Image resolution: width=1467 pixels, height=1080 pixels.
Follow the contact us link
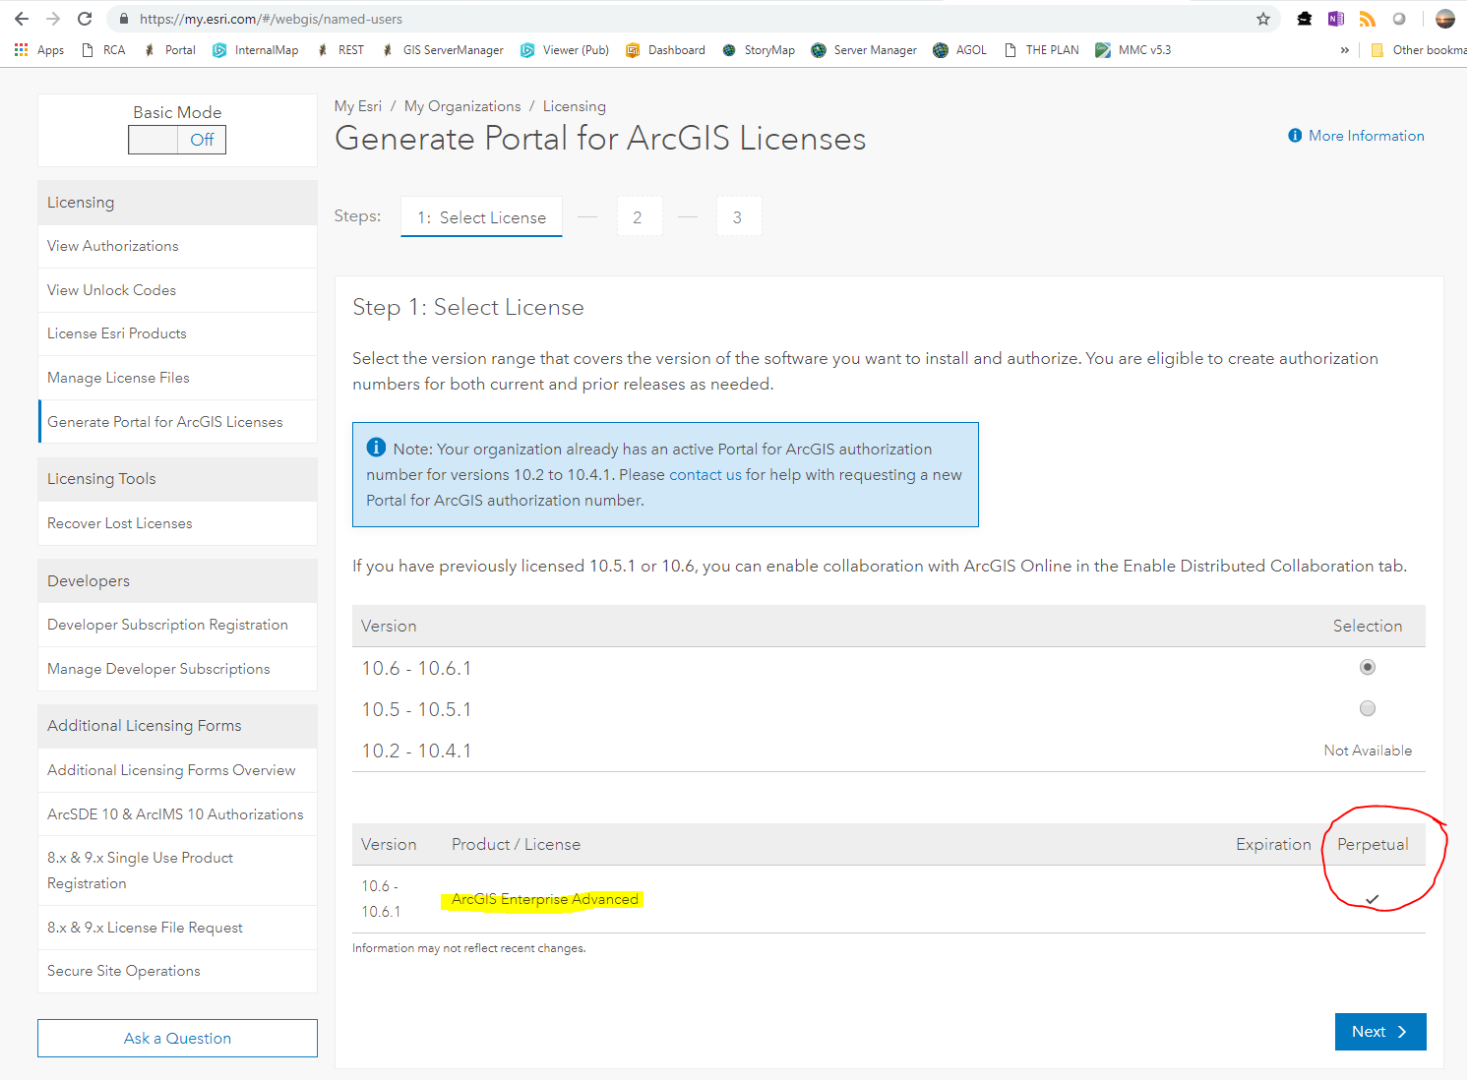[x=705, y=475]
